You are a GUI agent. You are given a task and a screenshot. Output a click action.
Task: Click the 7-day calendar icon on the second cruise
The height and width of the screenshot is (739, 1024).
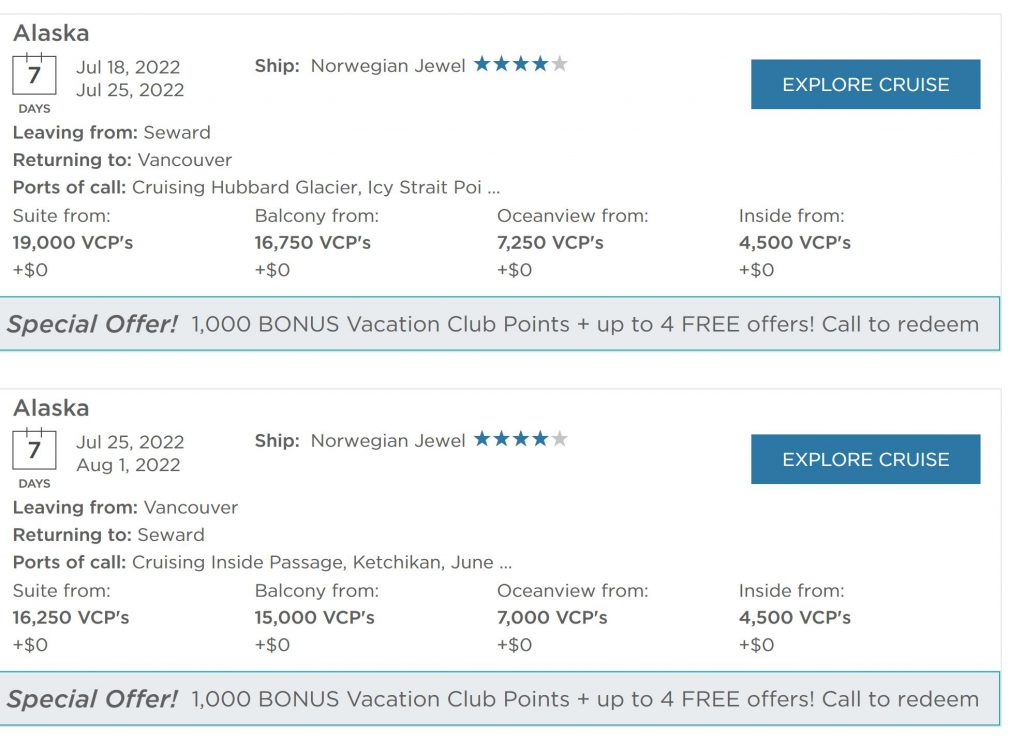pos(34,449)
